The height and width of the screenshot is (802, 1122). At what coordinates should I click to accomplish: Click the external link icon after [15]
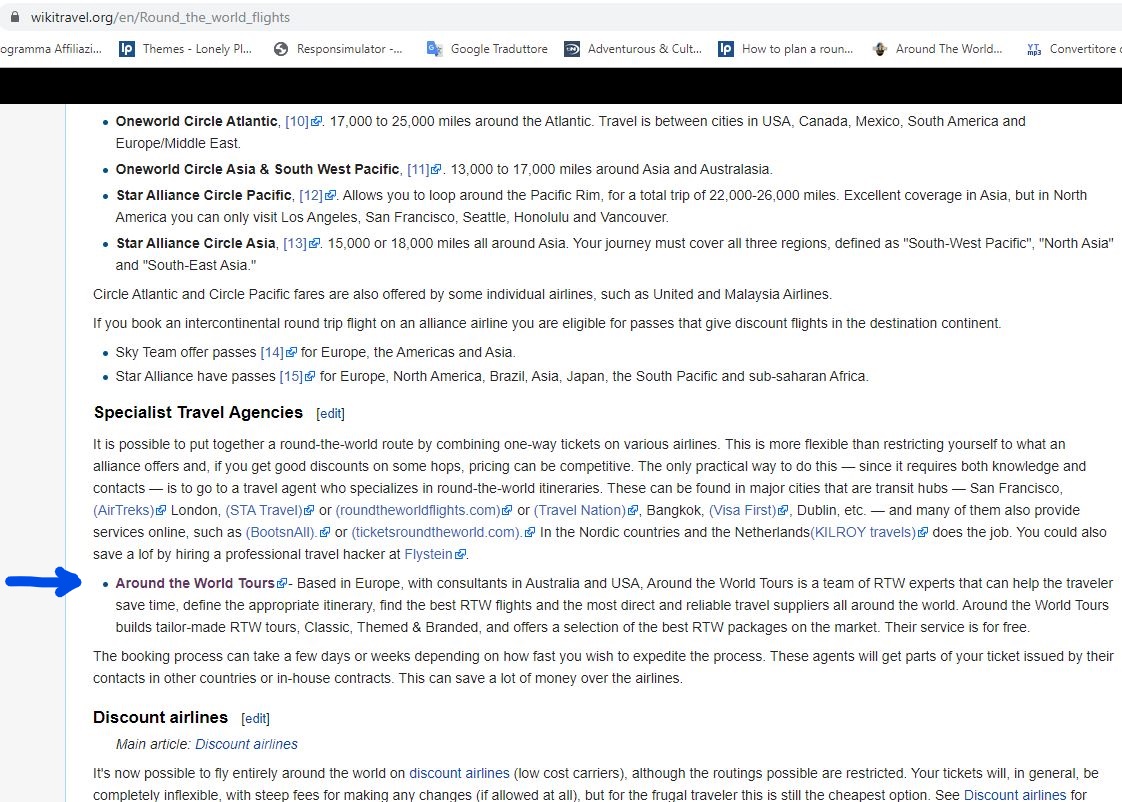tap(310, 376)
